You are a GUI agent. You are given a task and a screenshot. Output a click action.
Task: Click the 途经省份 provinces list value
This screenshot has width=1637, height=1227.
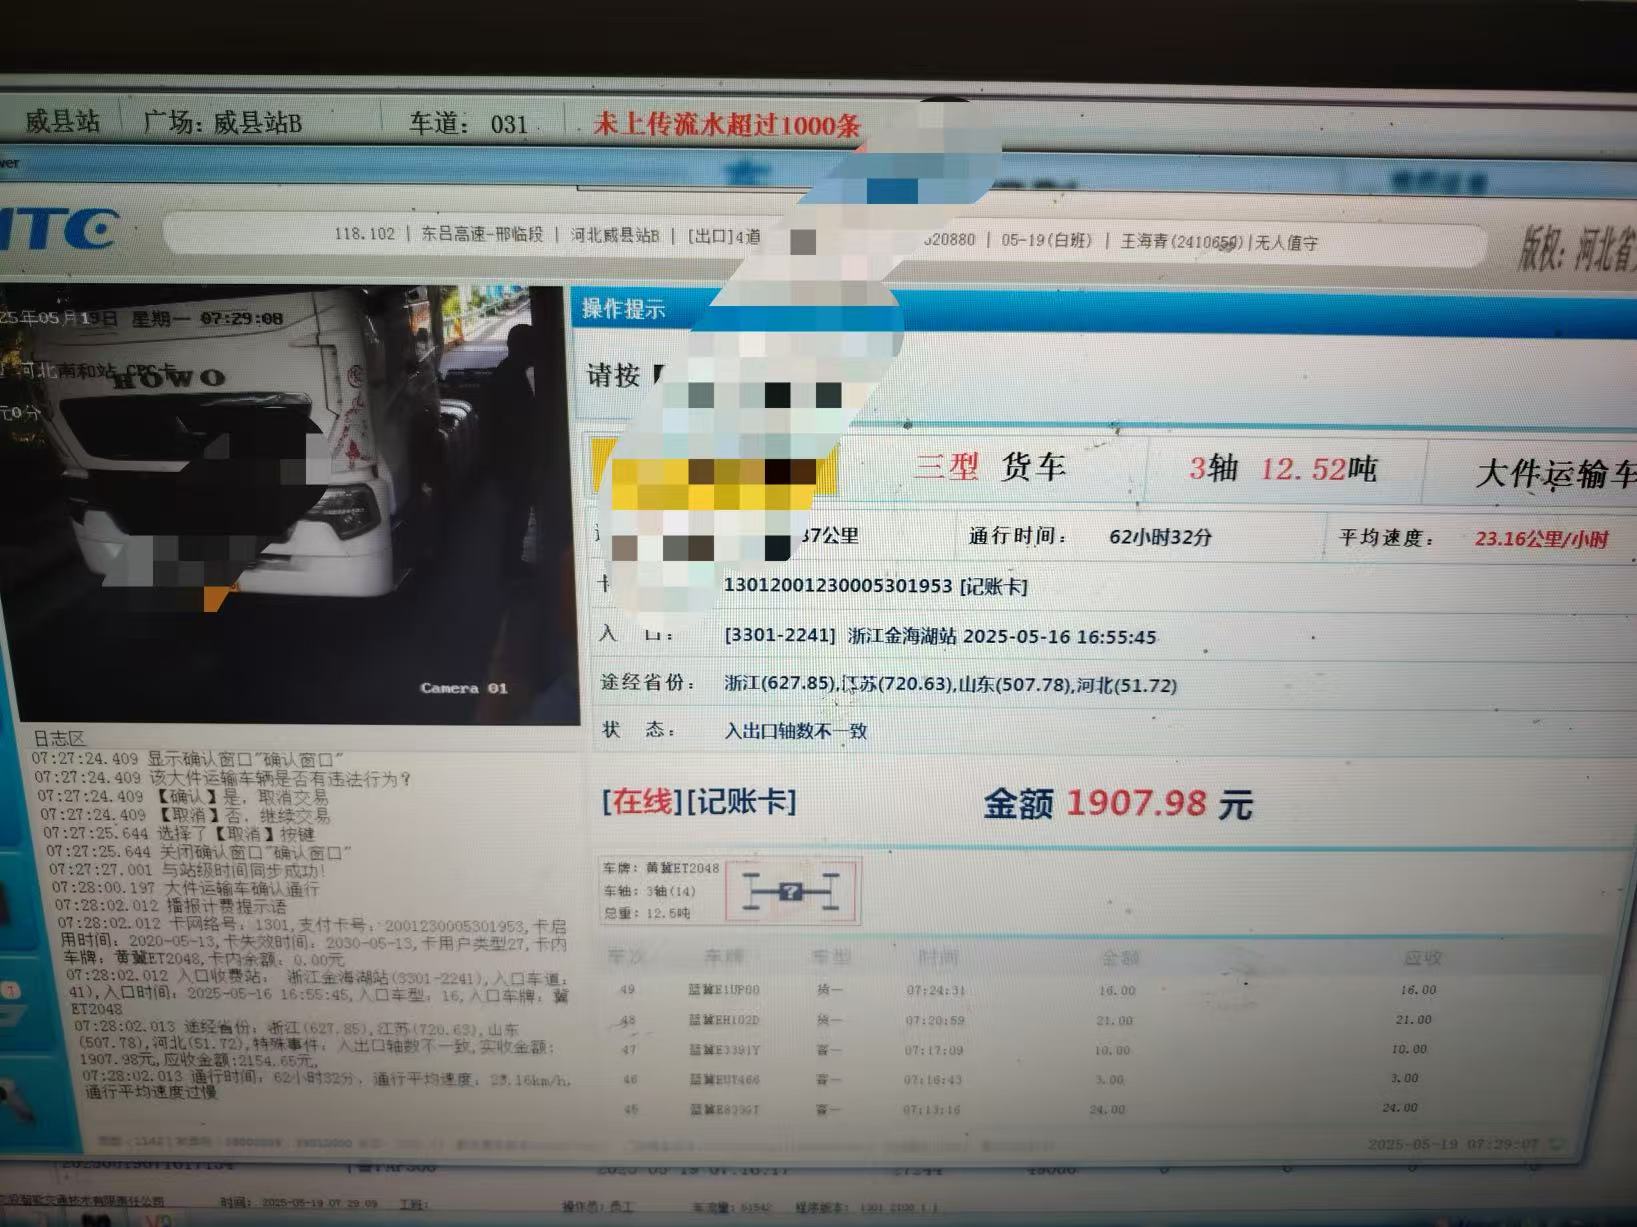[950, 685]
